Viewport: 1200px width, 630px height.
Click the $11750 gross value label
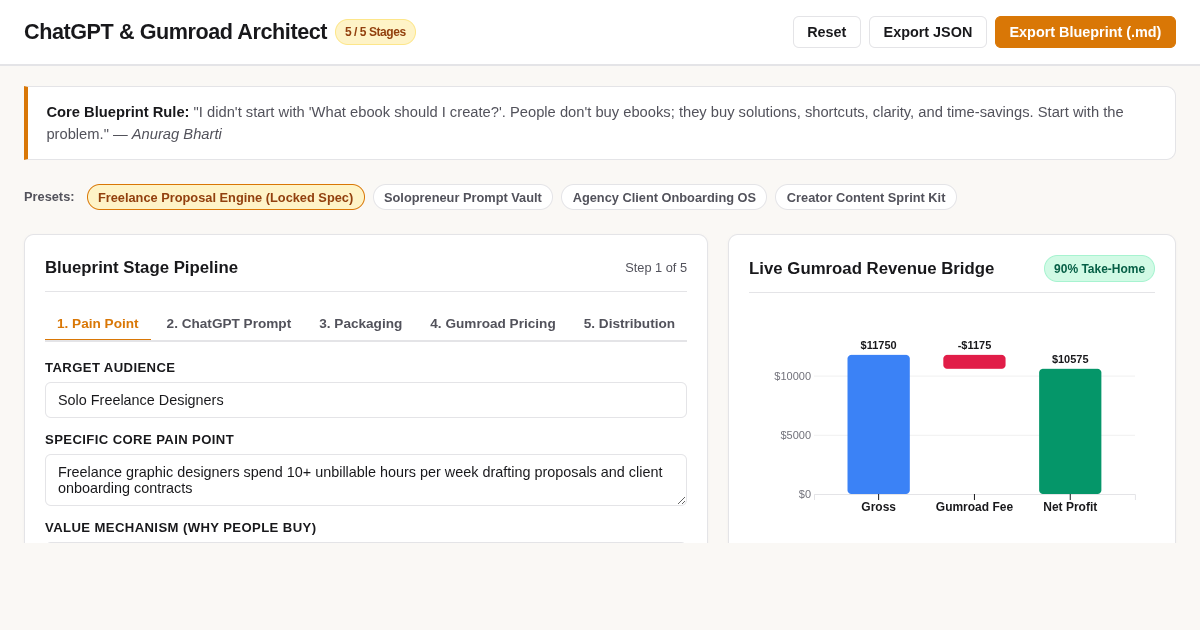tap(879, 345)
